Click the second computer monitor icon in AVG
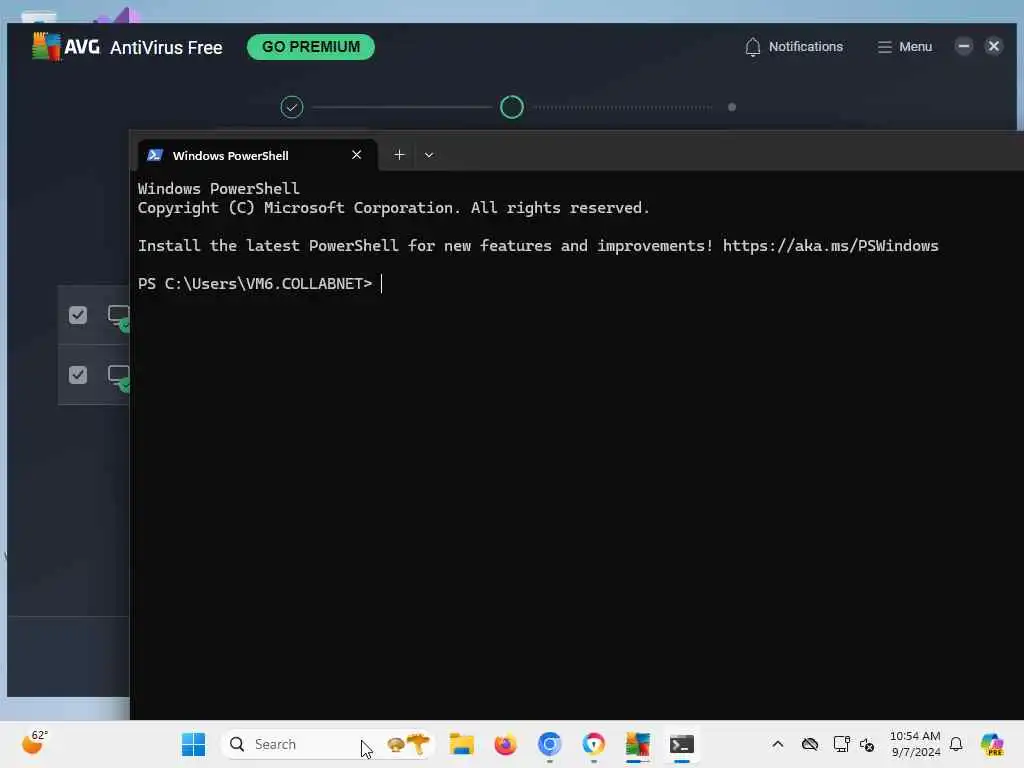The width and height of the screenshot is (1024, 768). pyautogui.click(x=119, y=377)
